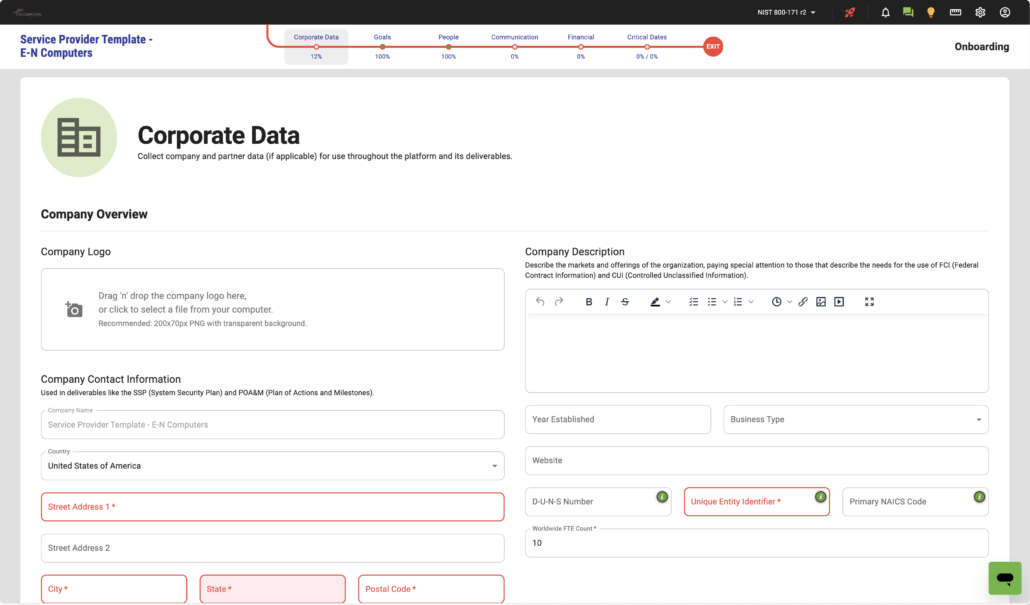Click the logo in the top-left corner
1030x605 pixels.
tap(28, 12)
